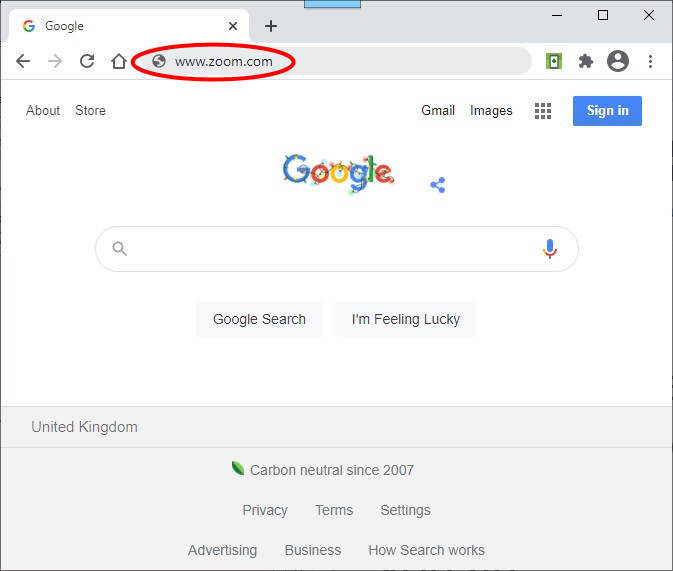Start voice search with microphone

point(549,249)
